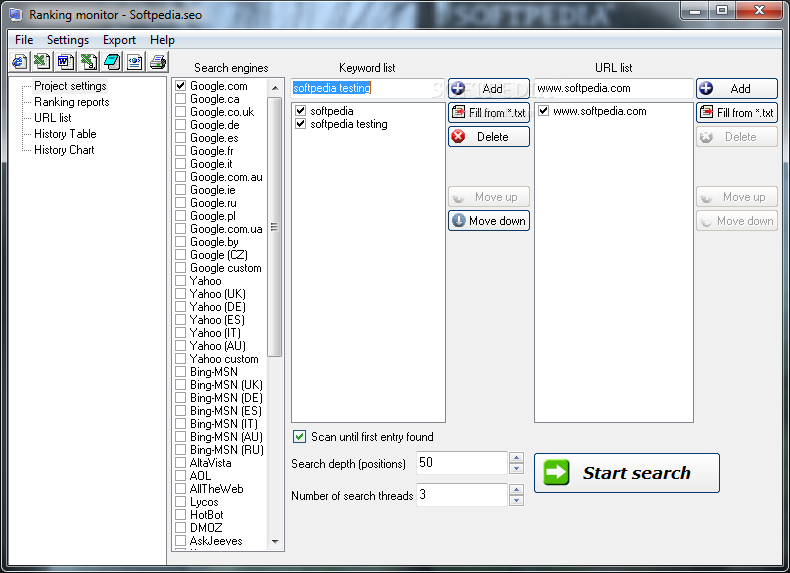Click Number of search threads field
The height and width of the screenshot is (573, 790).
click(462, 495)
